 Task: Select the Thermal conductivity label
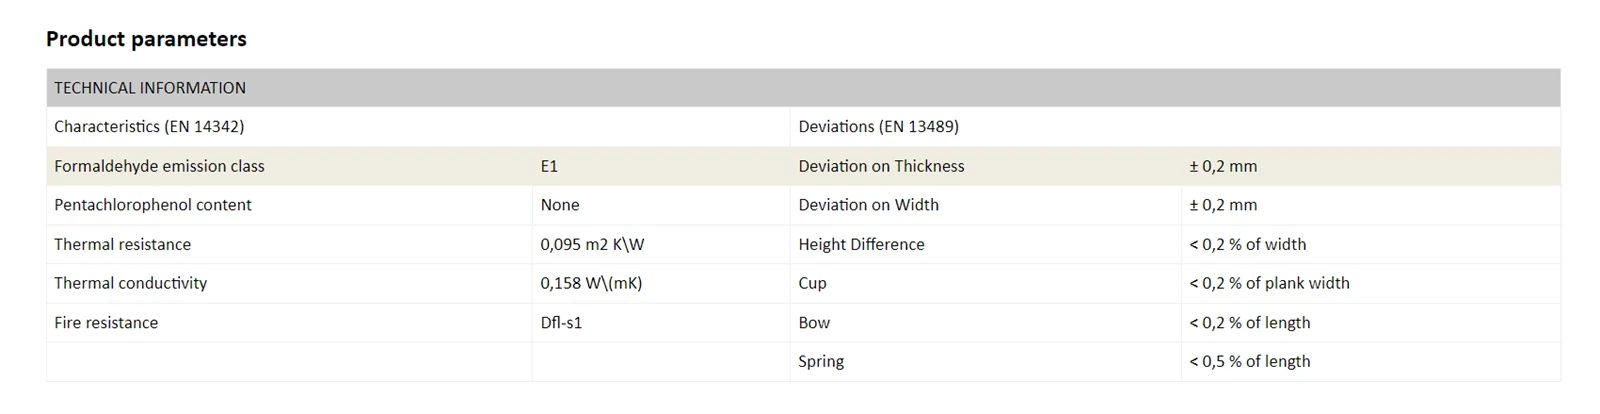(x=130, y=283)
